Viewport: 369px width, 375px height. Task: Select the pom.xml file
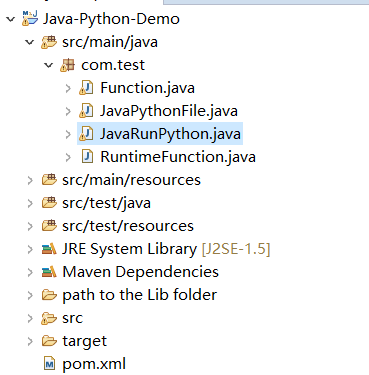94,364
